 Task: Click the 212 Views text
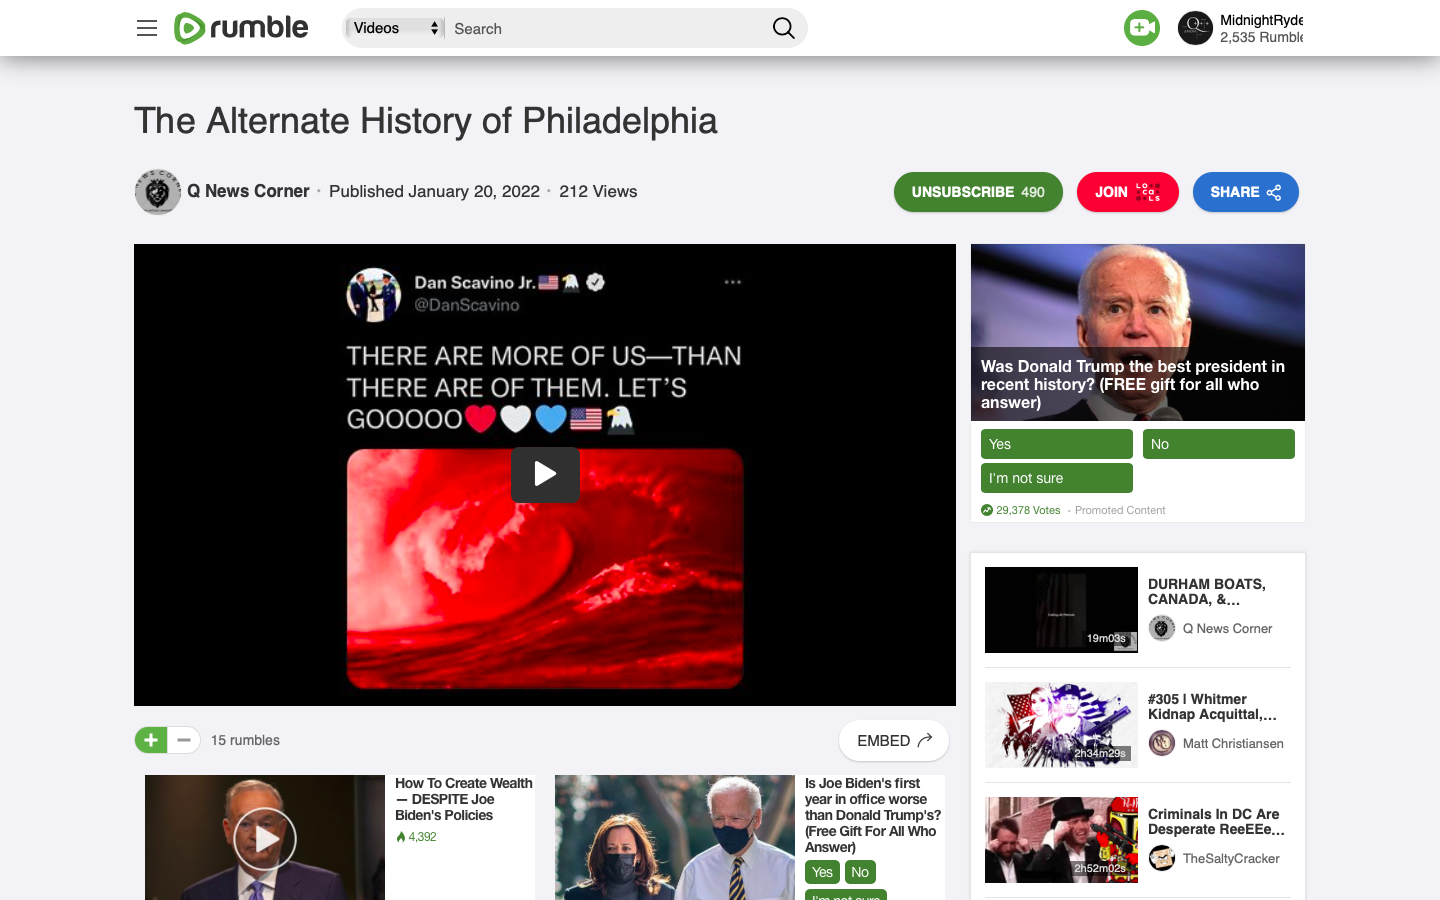click(598, 191)
